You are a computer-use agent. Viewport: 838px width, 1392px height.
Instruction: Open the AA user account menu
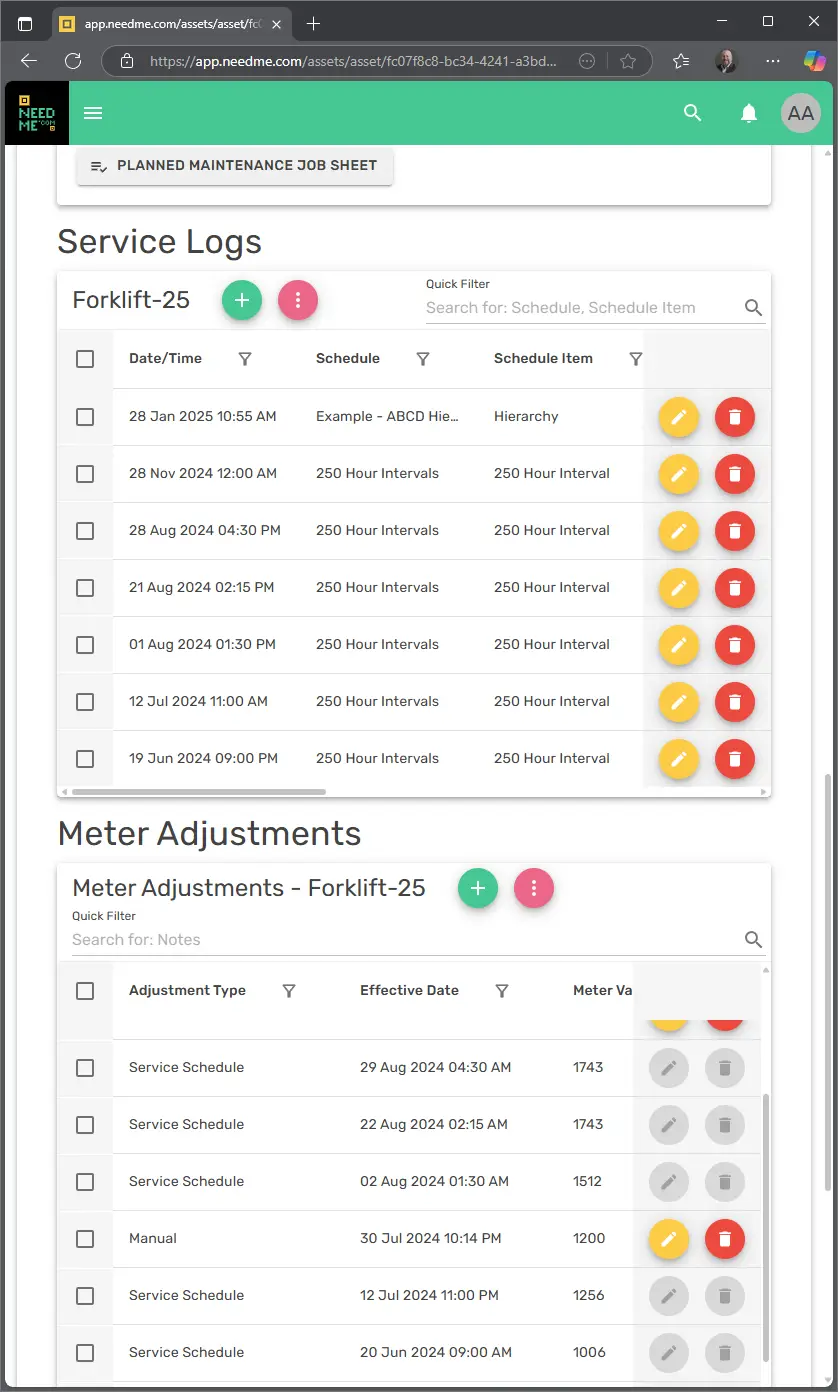pyautogui.click(x=800, y=113)
